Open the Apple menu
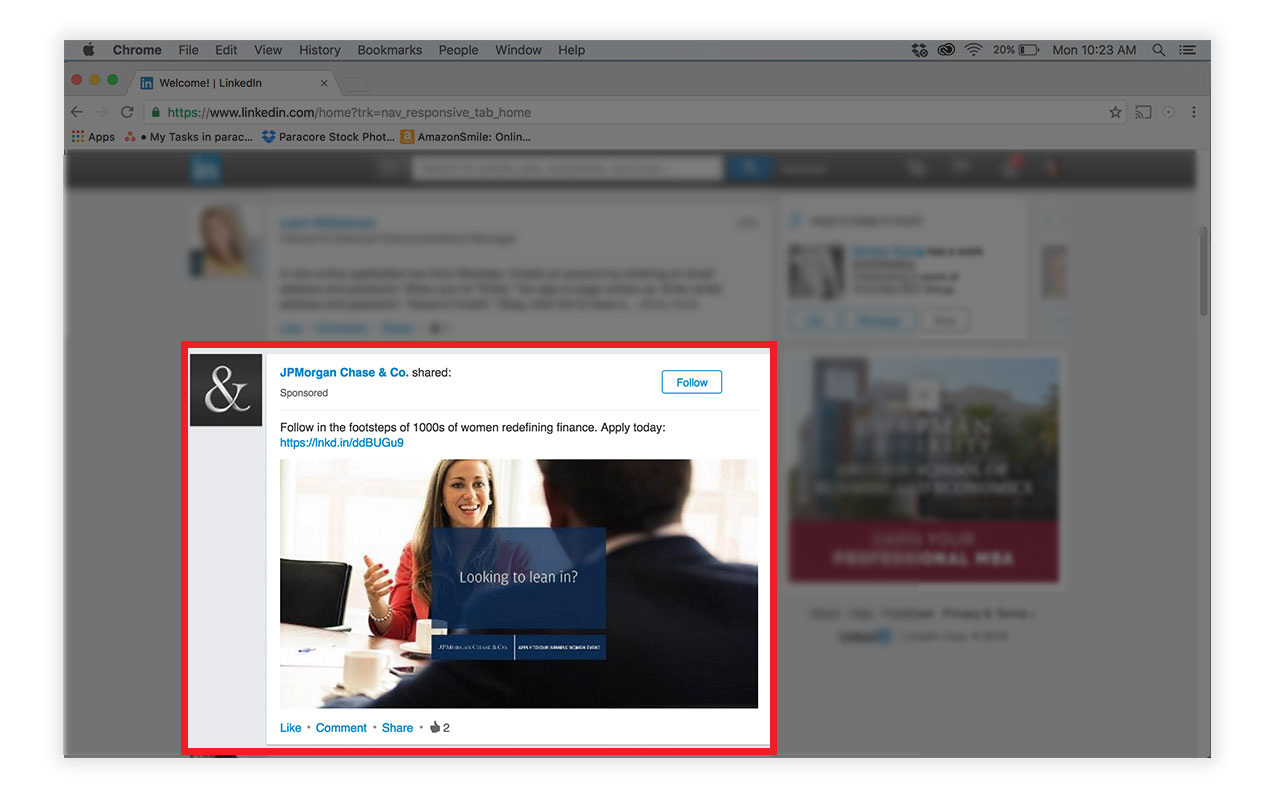Screen dimensions: 1275x798 88,50
